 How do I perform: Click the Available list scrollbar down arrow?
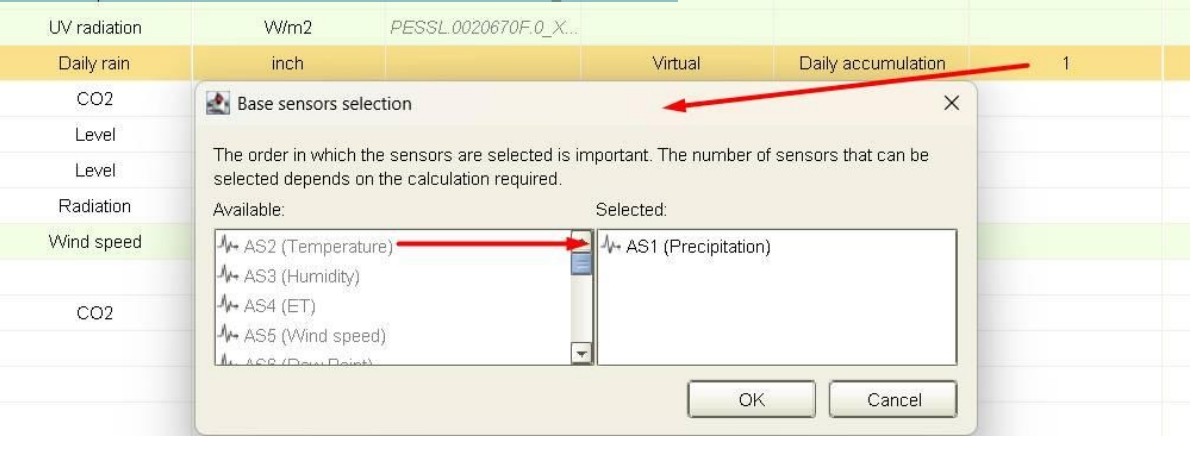pyautogui.click(x=582, y=353)
